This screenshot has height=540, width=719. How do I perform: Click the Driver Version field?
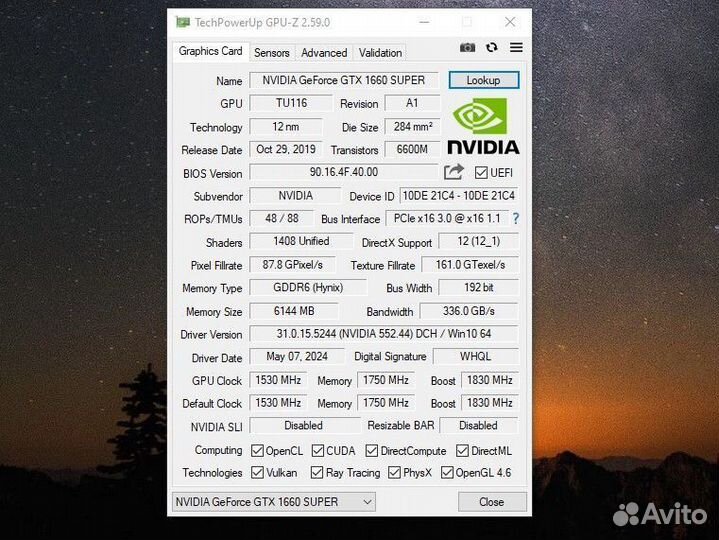384,334
